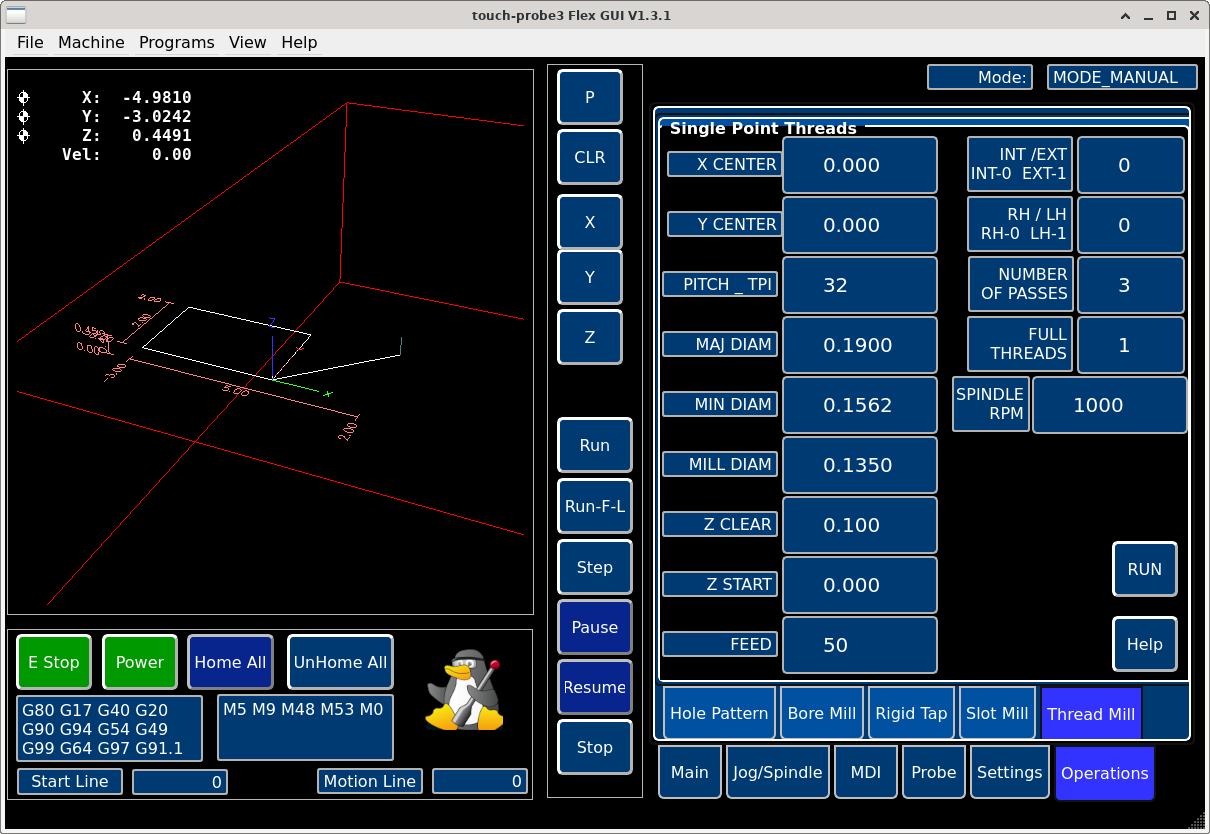The height and width of the screenshot is (834, 1210).
Task: Open the Probe tab
Action: [933, 772]
